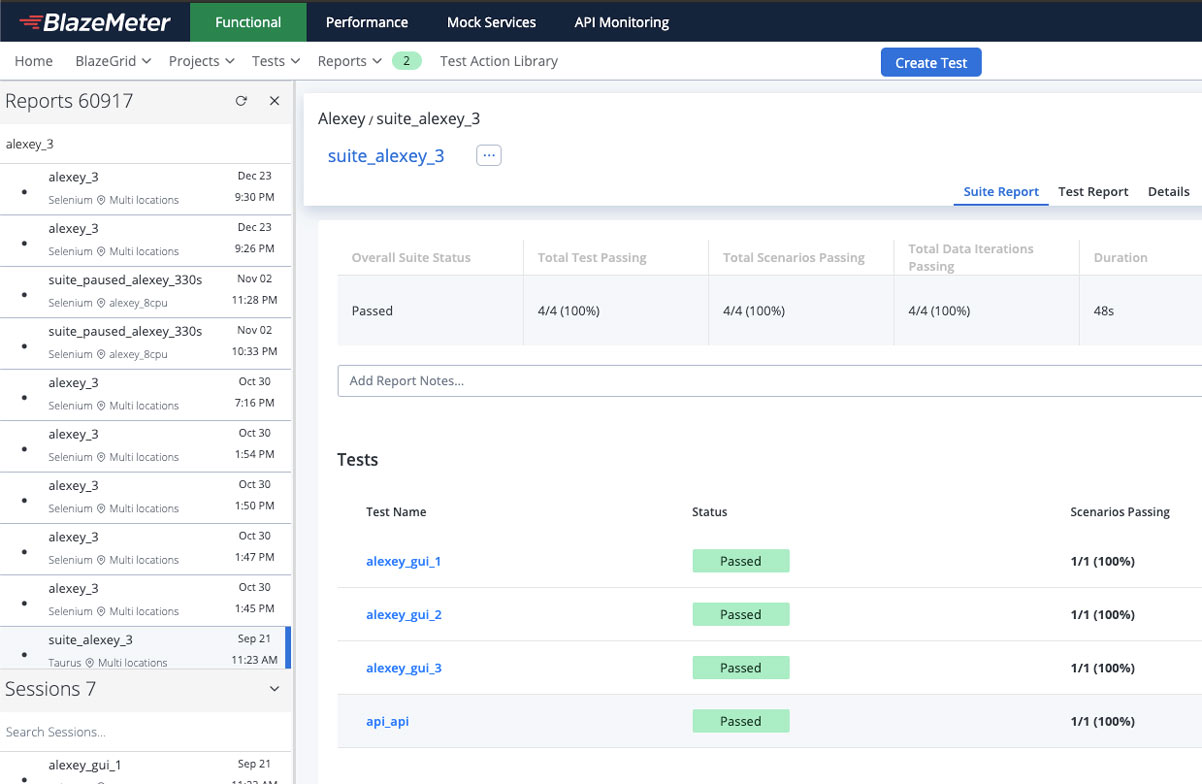Refresh the Reports list
The height and width of the screenshot is (784, 1202).
(241, 100)
